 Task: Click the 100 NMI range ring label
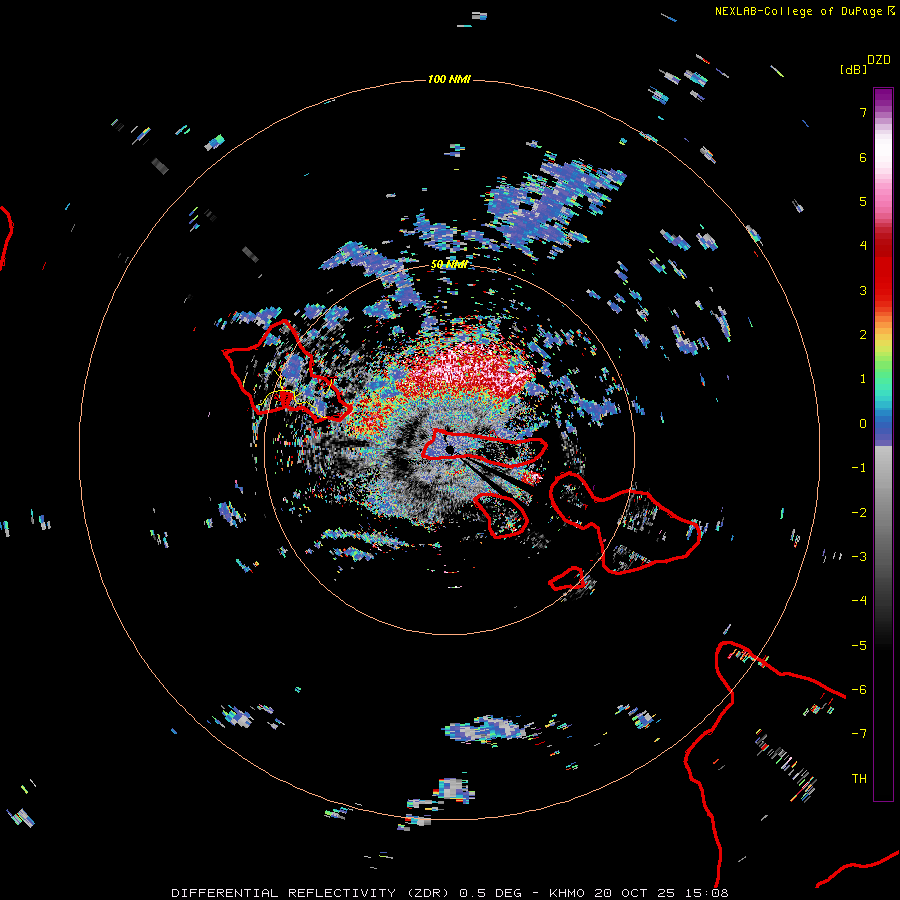[449, 79]
